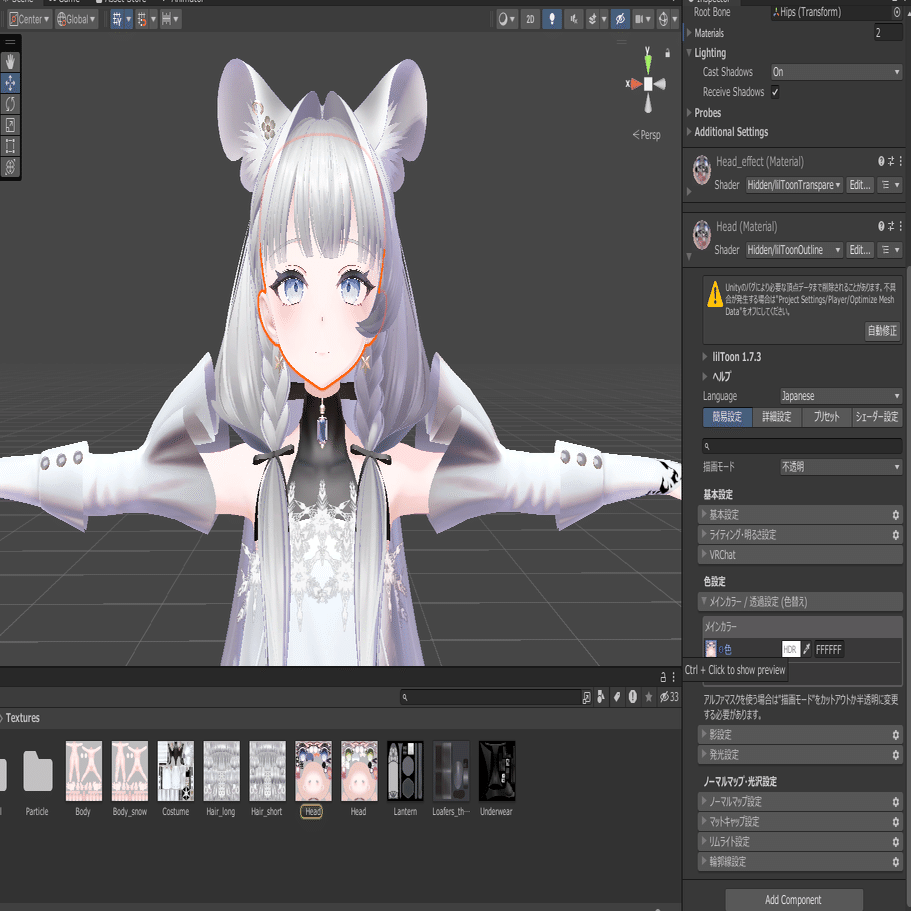The width and height of the screenshot is (911, 911).
Task: Click the Textures breadcrumb label
Action: 23,718
